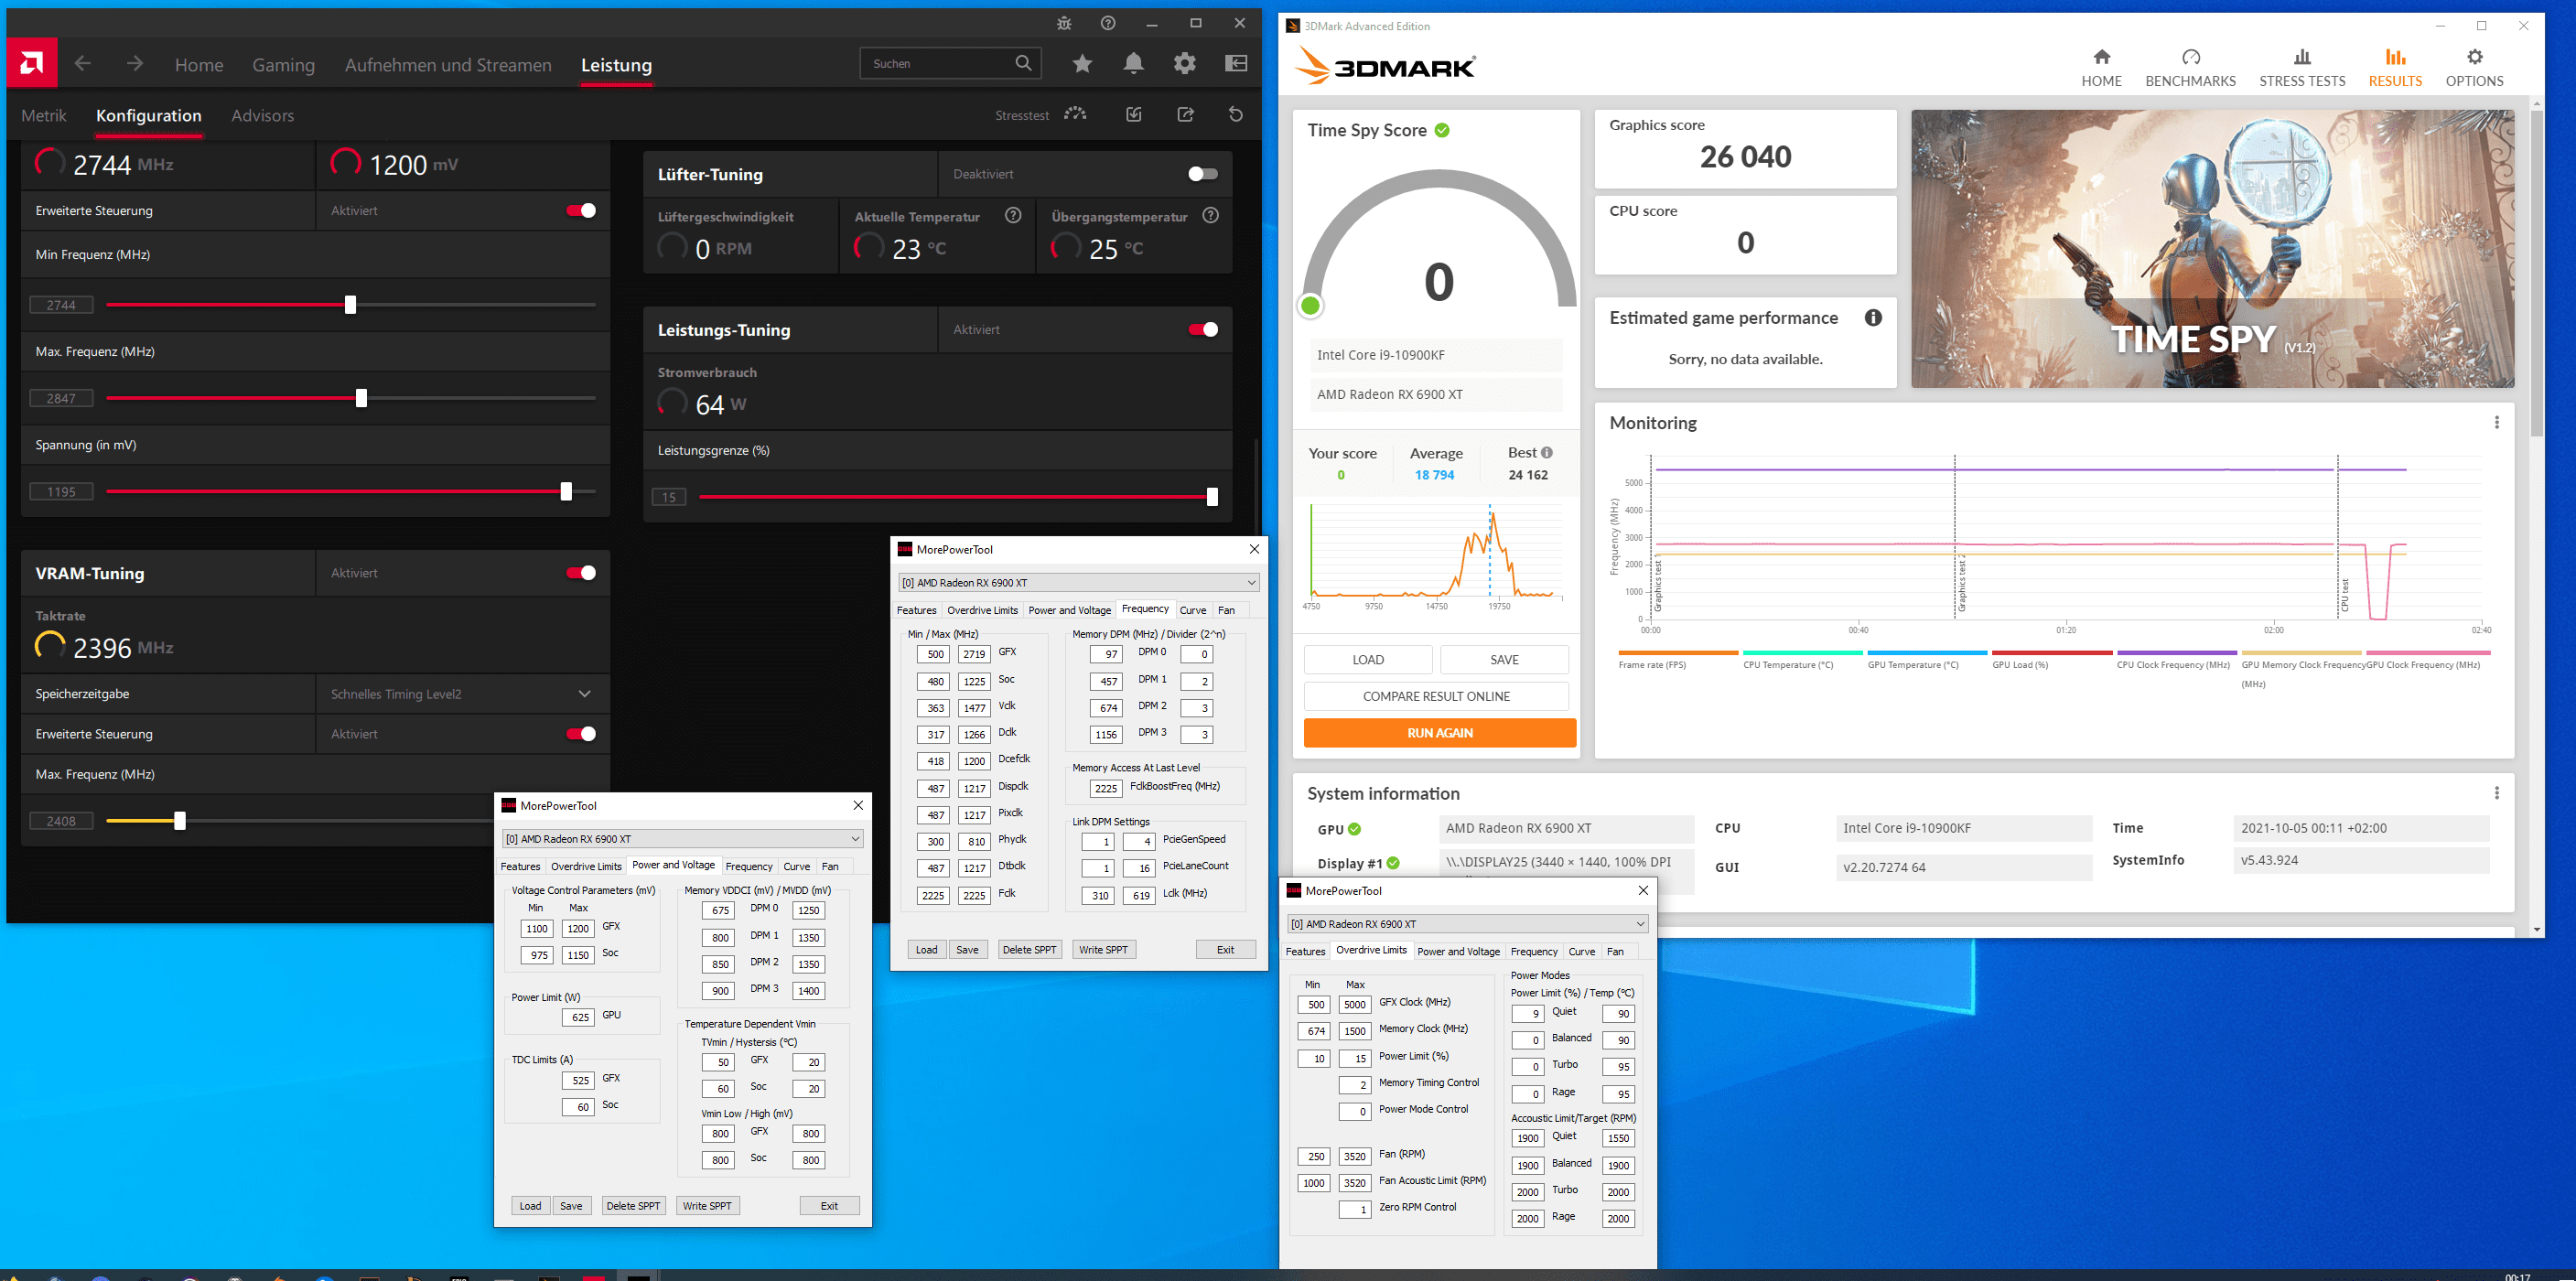
Task: Go forward with the Radeon forward arrow
Action: (135, 64)
